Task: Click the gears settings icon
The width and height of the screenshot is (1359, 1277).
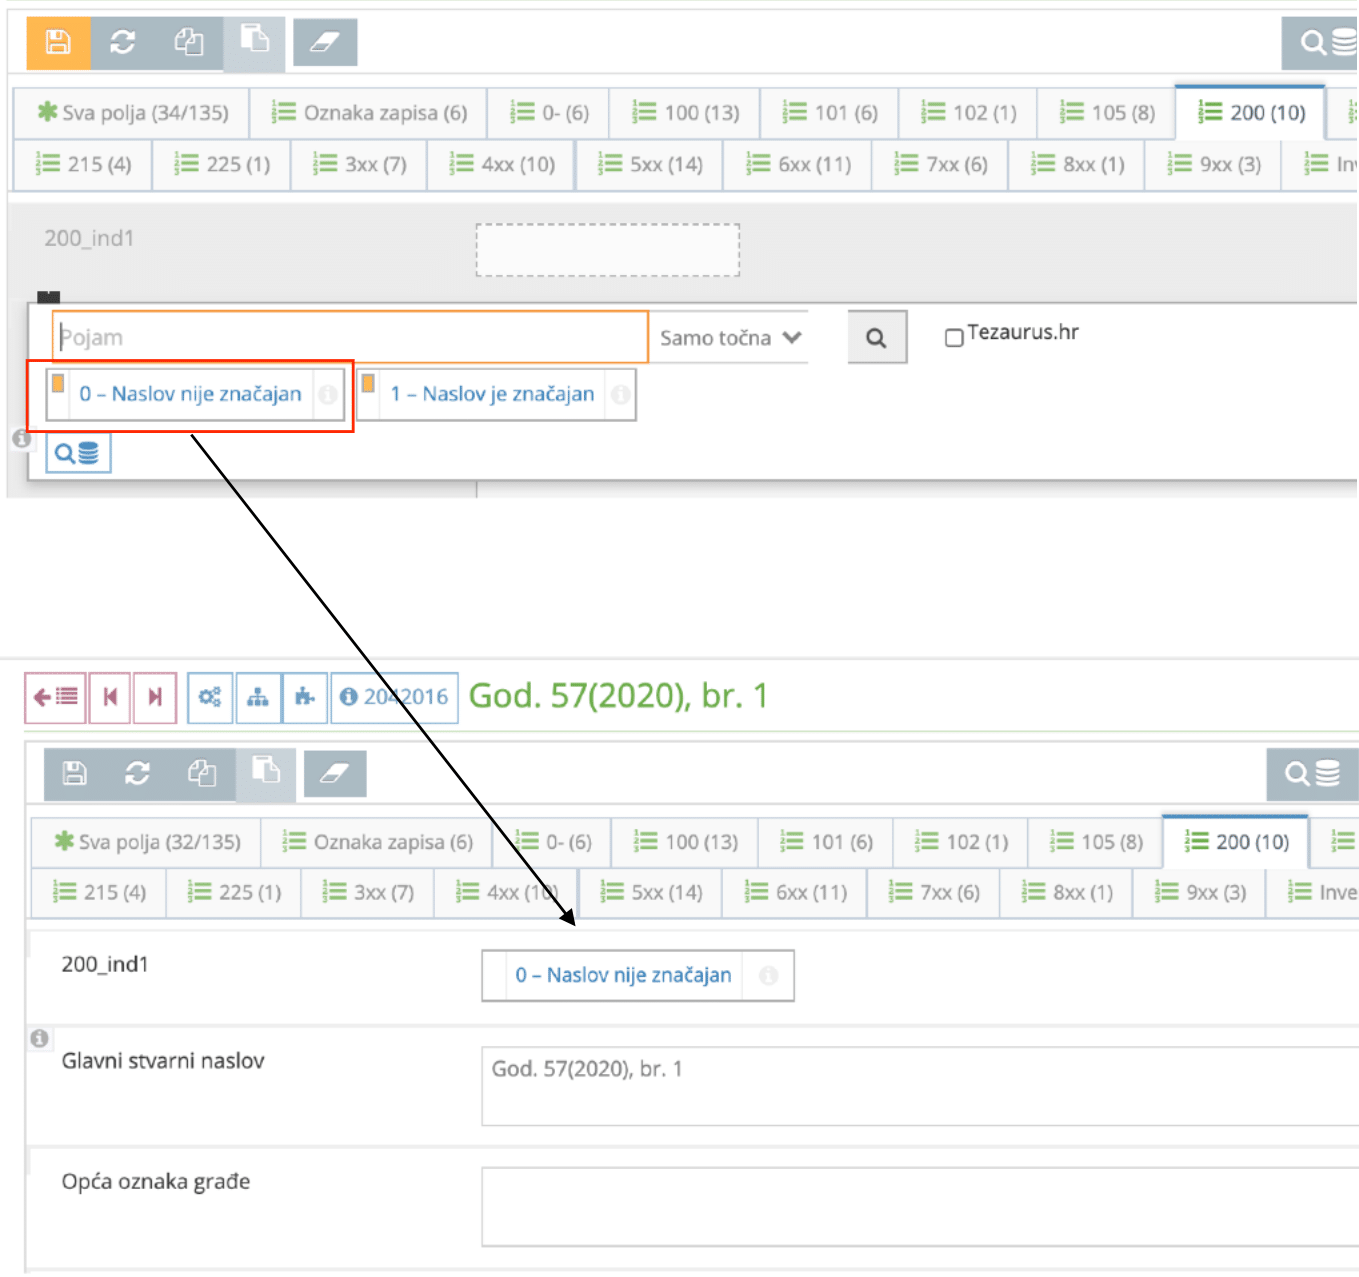Action: [x=210, y=697]
